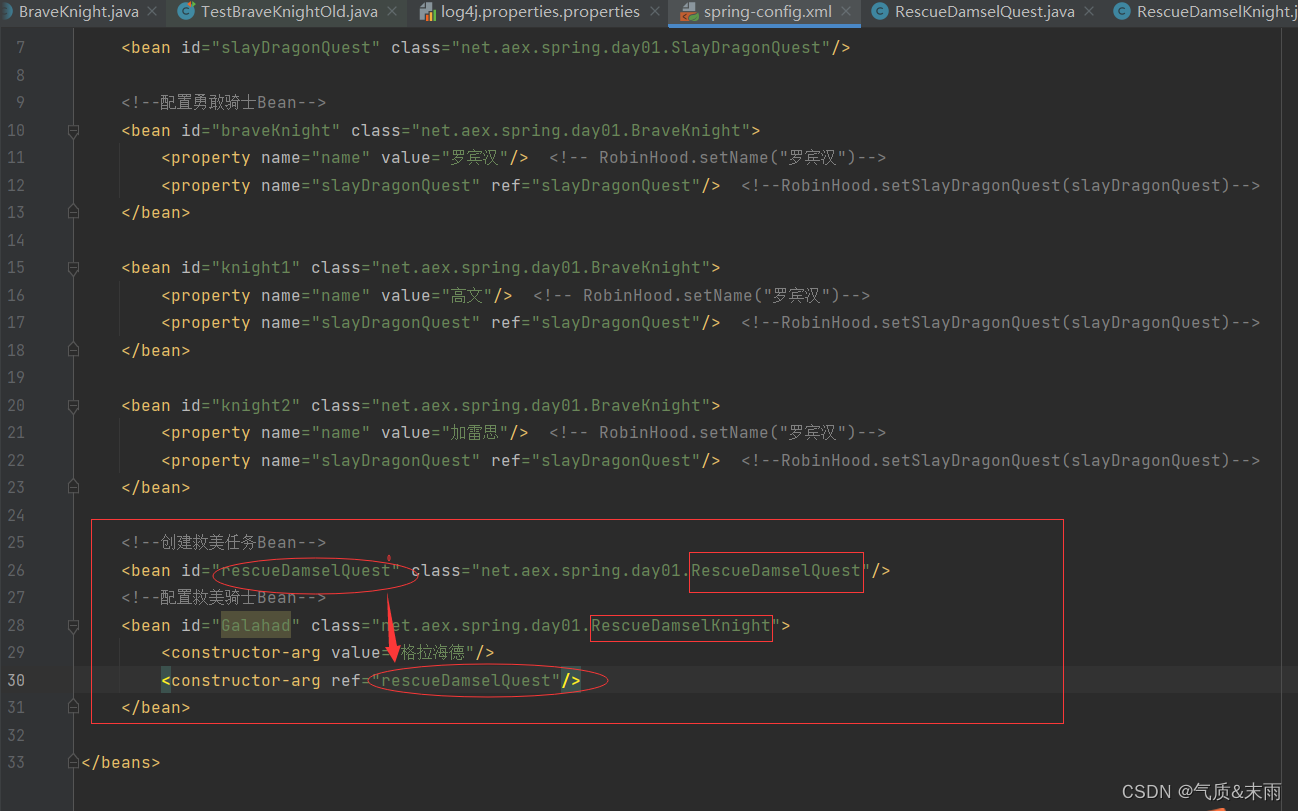Click the closing </beans> tag
Viewport: 1298px width, 811px height.
[x=120, y=762]
